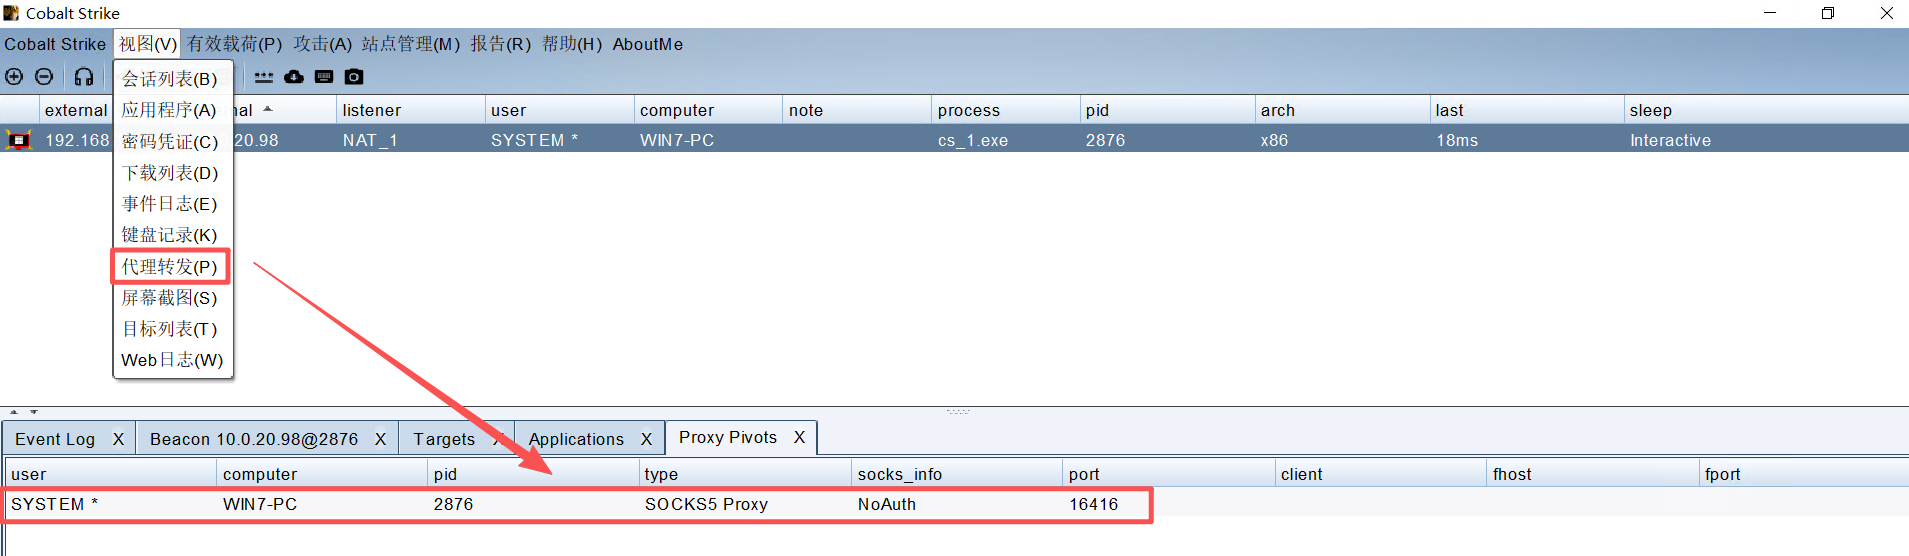This screenshot has height=556, width=1909.
Task: Select 目标列表(T) from the menu
Action: click(x=172, y=329)
